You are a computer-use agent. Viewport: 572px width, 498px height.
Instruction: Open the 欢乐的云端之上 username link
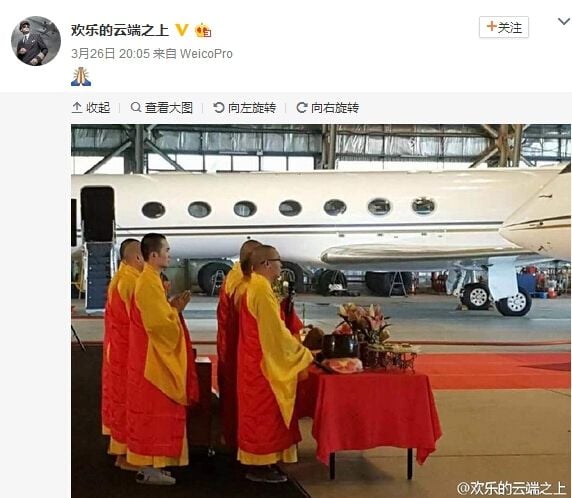click(x=120, y=30)
